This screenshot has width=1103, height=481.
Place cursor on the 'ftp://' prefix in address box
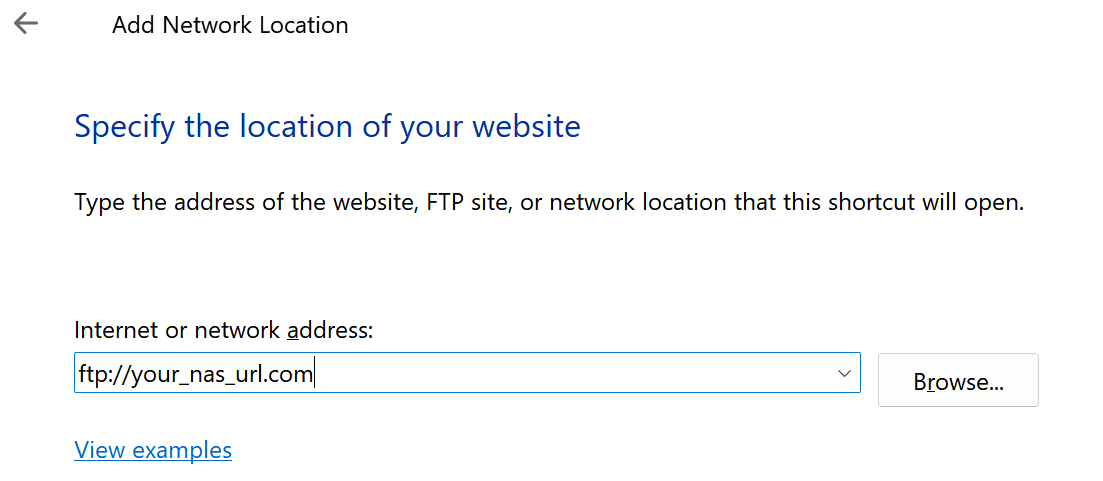coord(94,374)
